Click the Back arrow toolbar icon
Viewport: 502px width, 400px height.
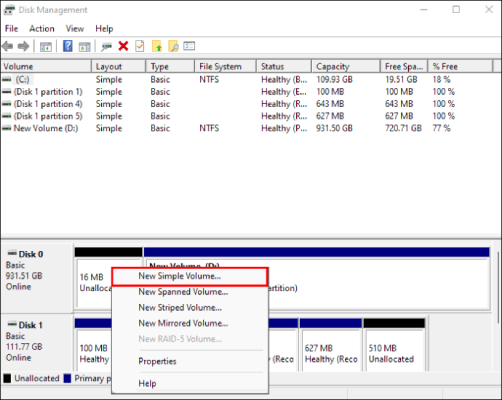(x=7, y=46)
